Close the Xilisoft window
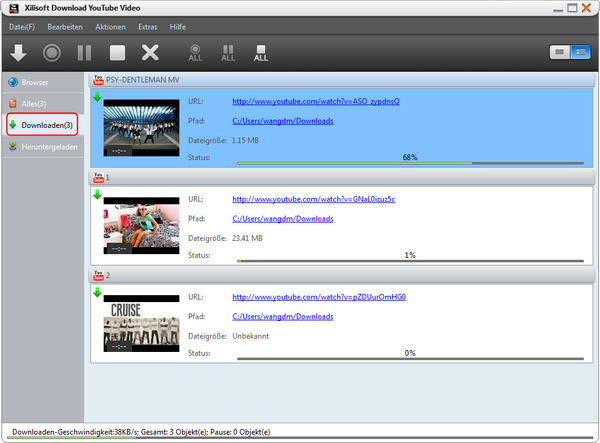The height and width of the screenshot is (443, 600). [586, 8]
